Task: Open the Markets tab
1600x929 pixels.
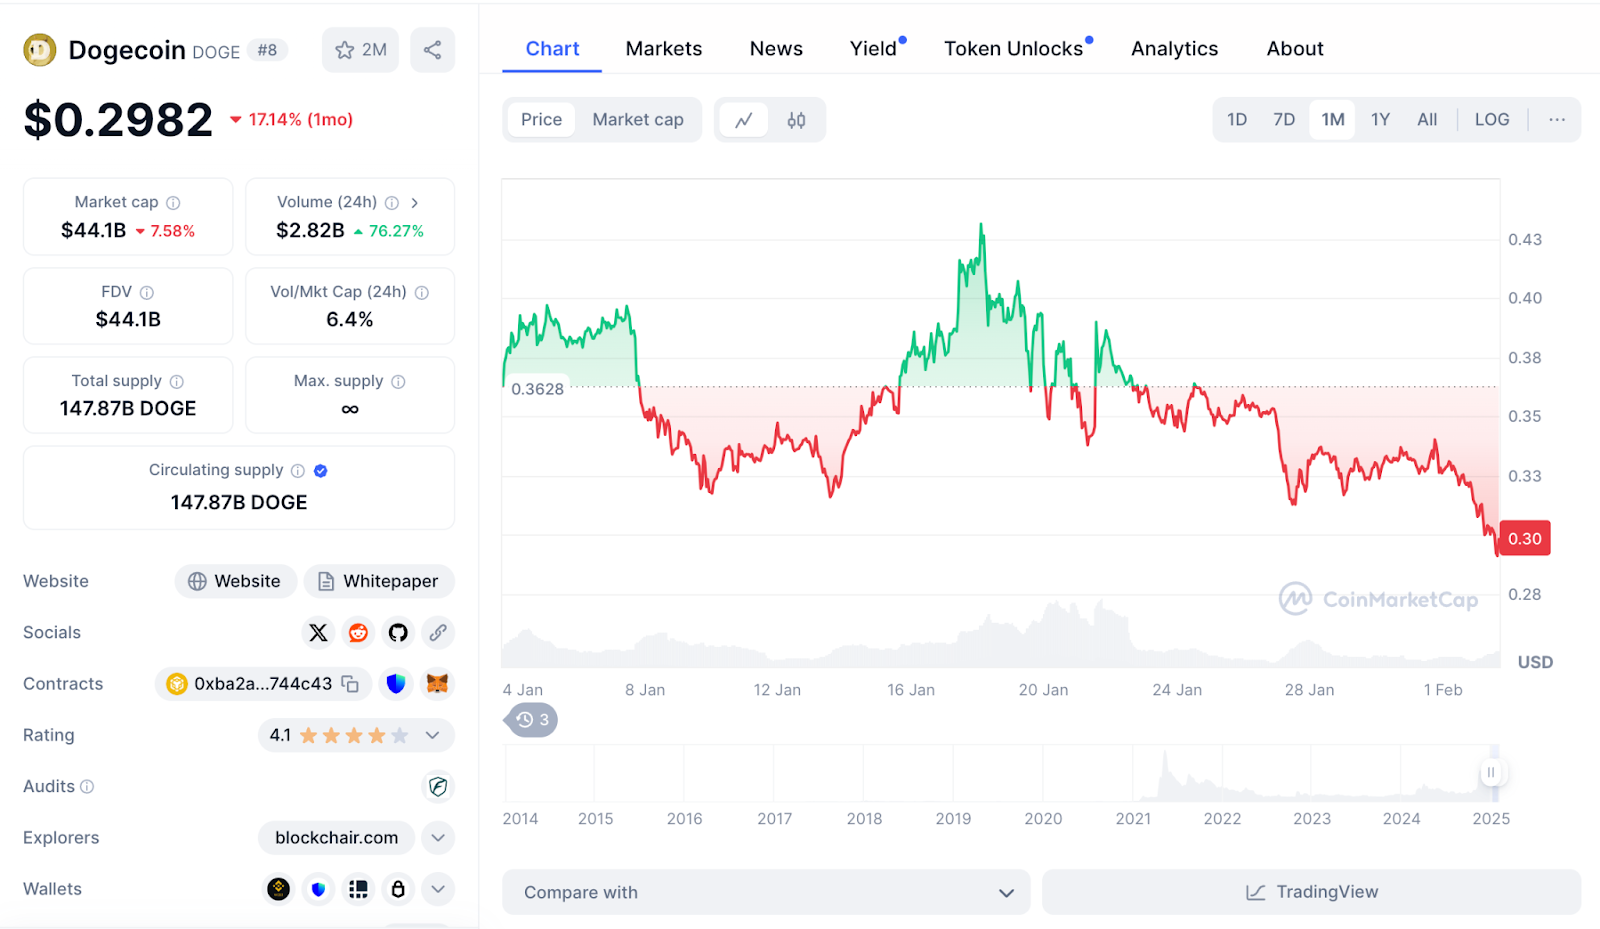Action: [x=664, y=48]
